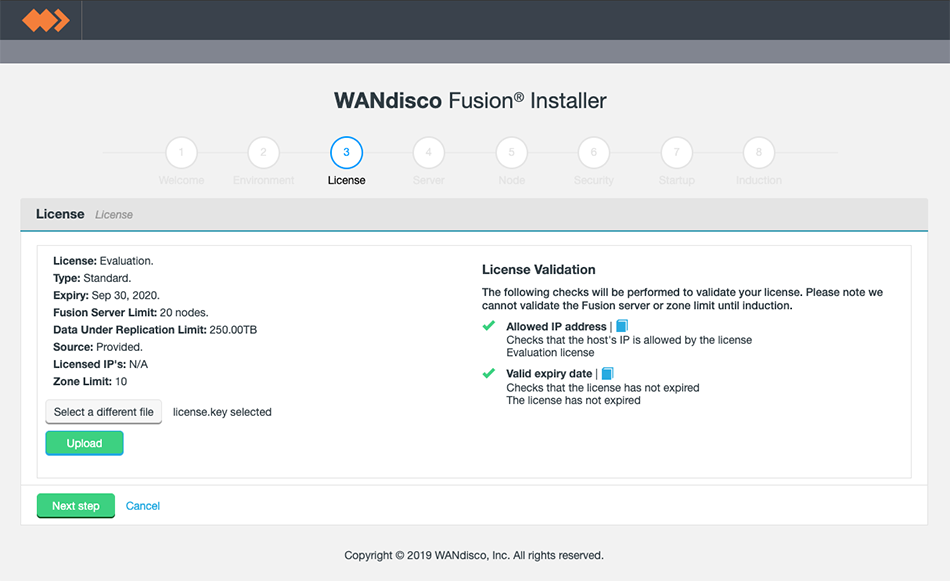Viewport: 950px width, 581px height.
Task: Click 'The license has not expired' result text
Action: [573, 400]
